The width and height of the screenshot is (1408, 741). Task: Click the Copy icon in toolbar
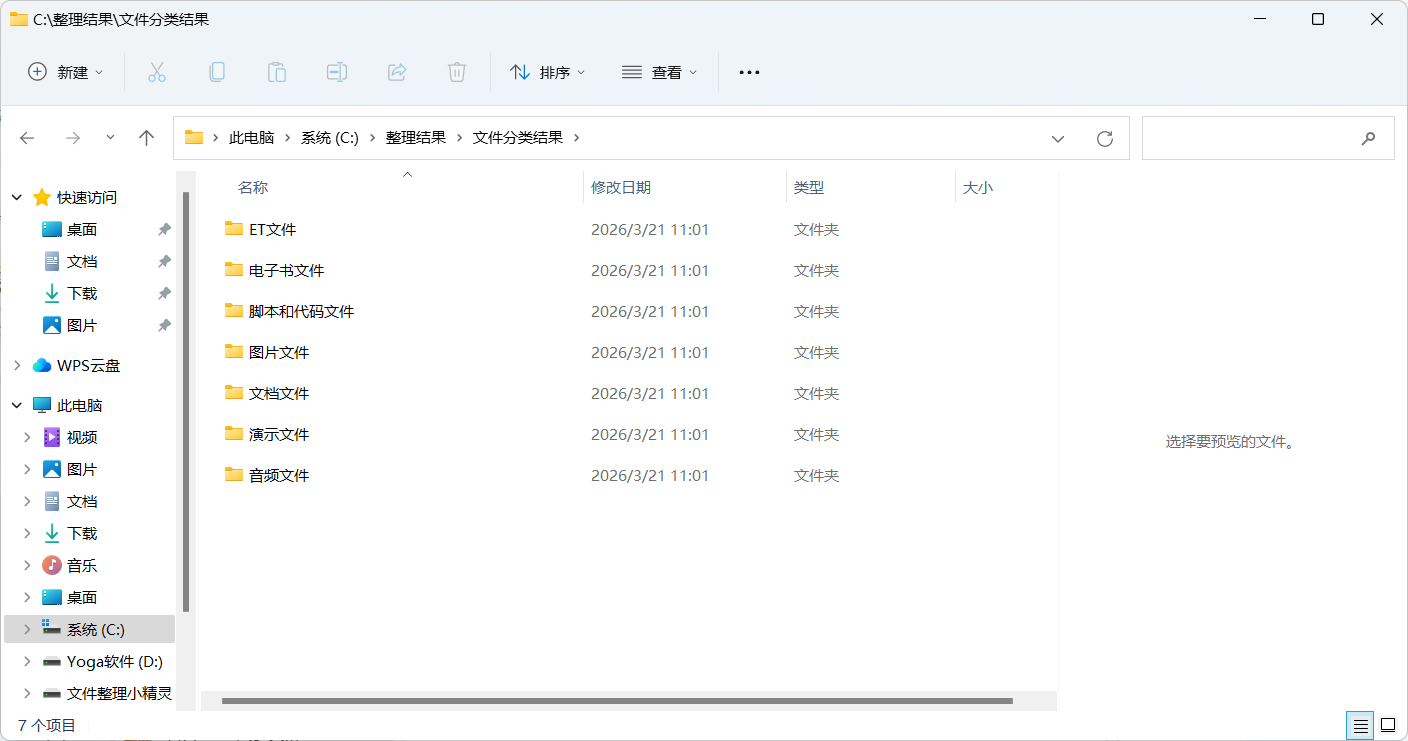click(x=217, y=72)
